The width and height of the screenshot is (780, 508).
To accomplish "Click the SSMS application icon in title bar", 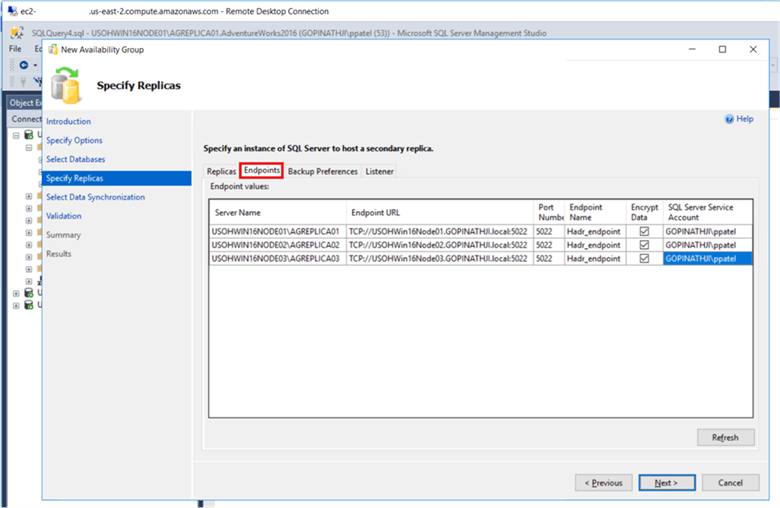I will tap(17, 33).
